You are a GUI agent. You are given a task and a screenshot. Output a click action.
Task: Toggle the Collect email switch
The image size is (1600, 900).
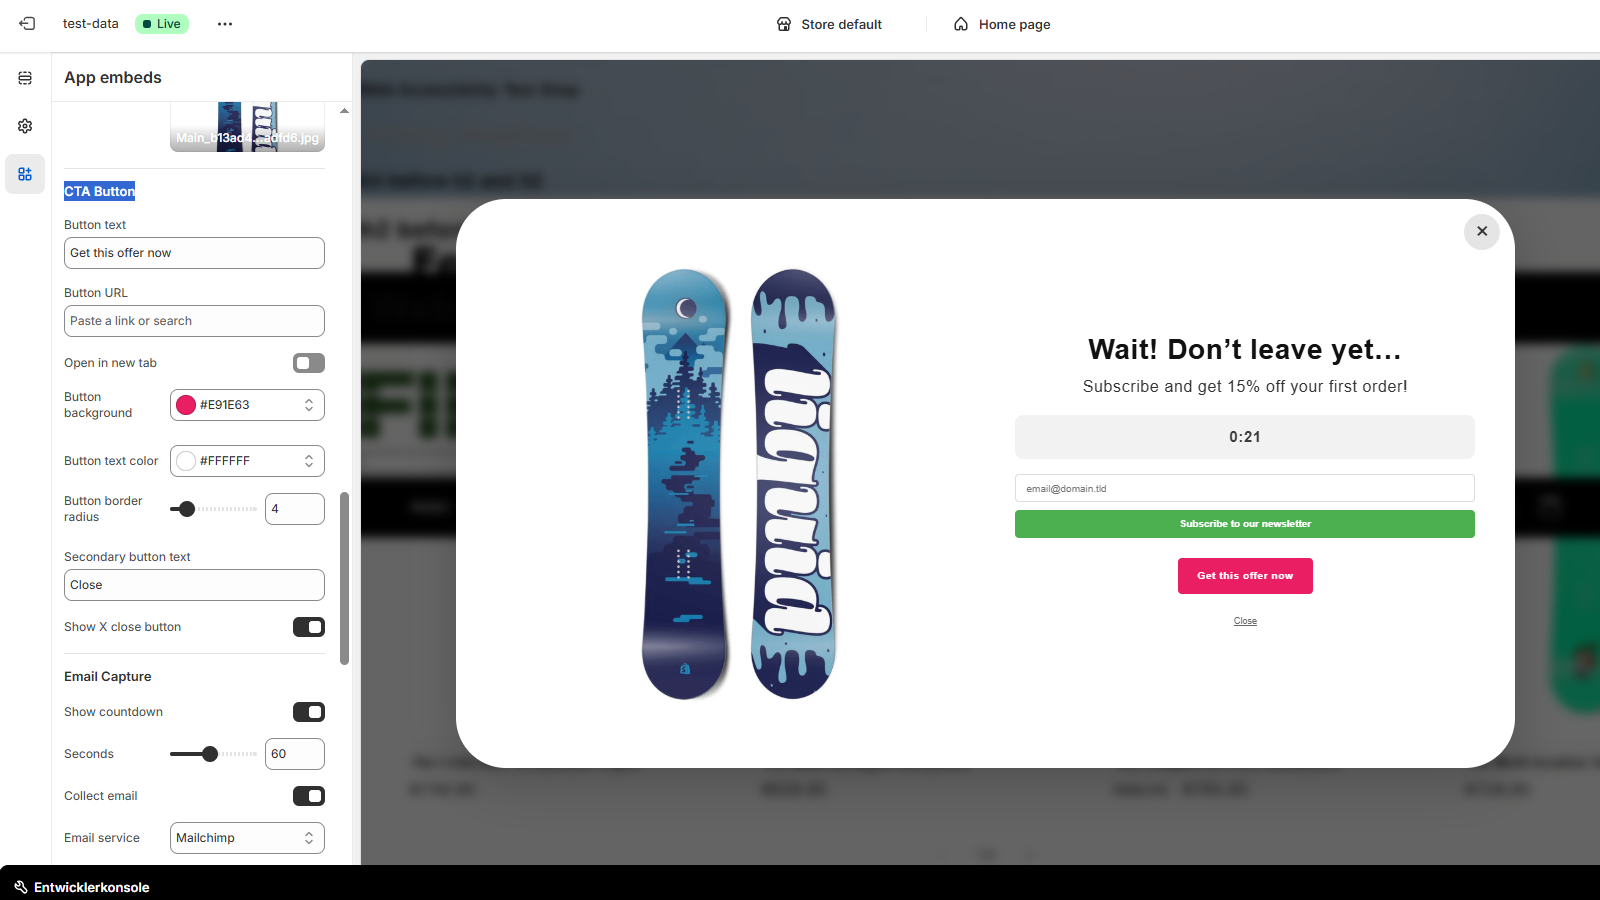[x=309, y=796]
